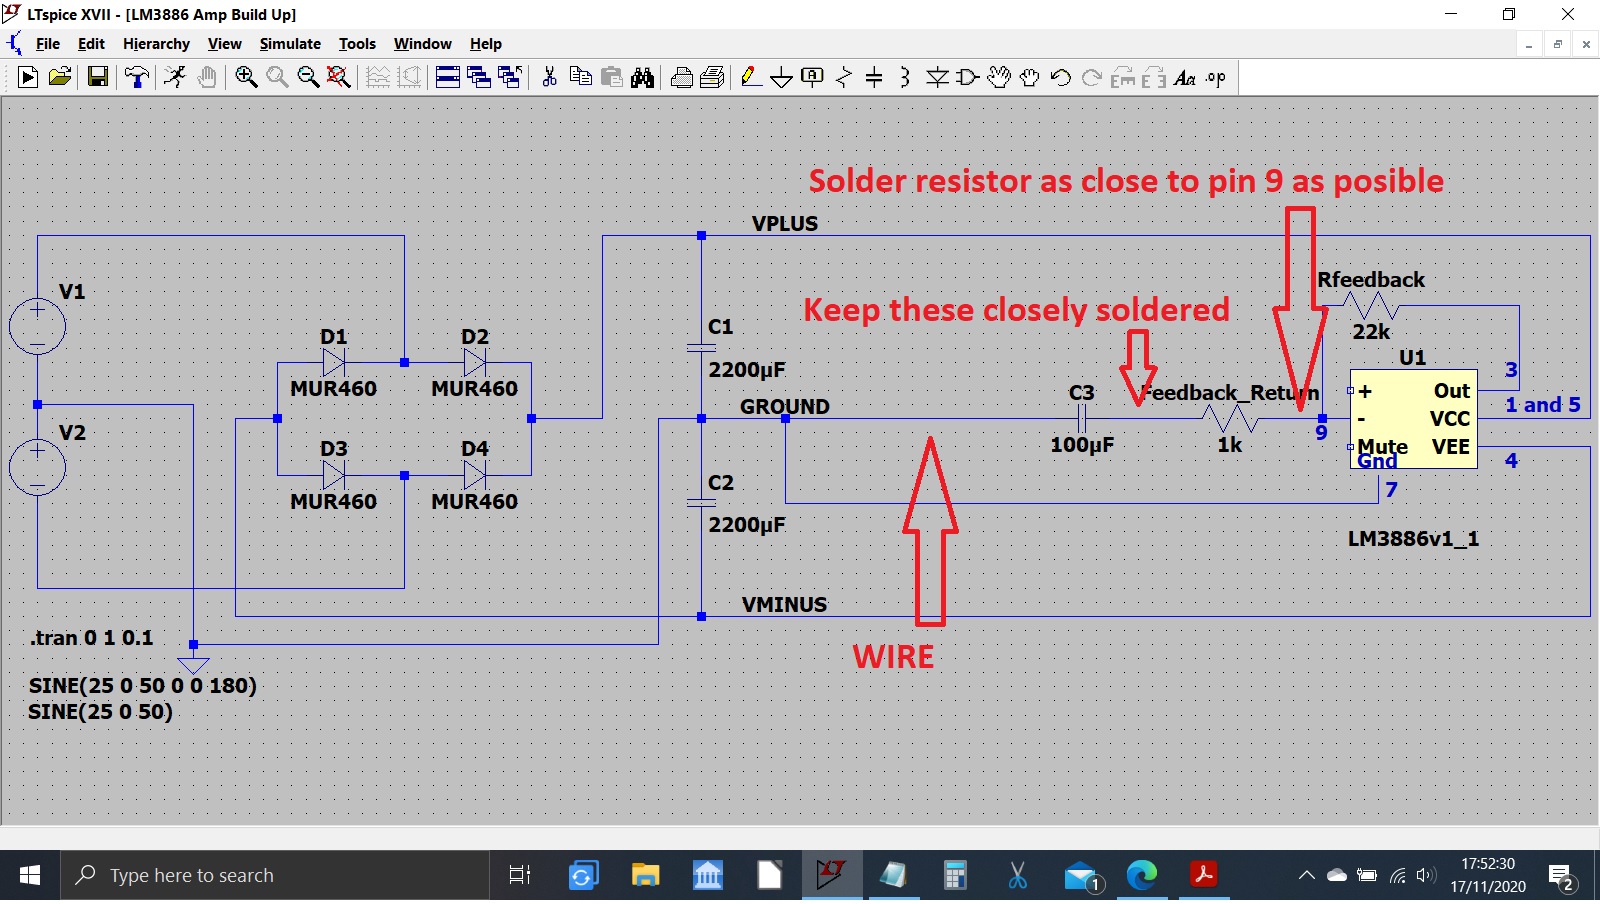Image resolution: width=1600 pixels, height=904 pixels.
Task: Select the Inductor placement tool
Action: pyautogui.click(x=905, y=77)
